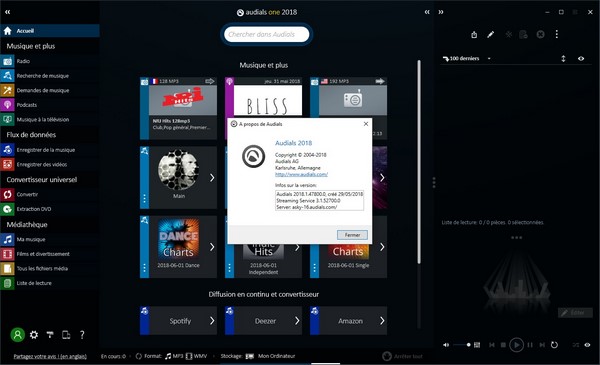Click the MP3 audio format setting
Viewport: 600px width, 365px height.
(174, 356)
